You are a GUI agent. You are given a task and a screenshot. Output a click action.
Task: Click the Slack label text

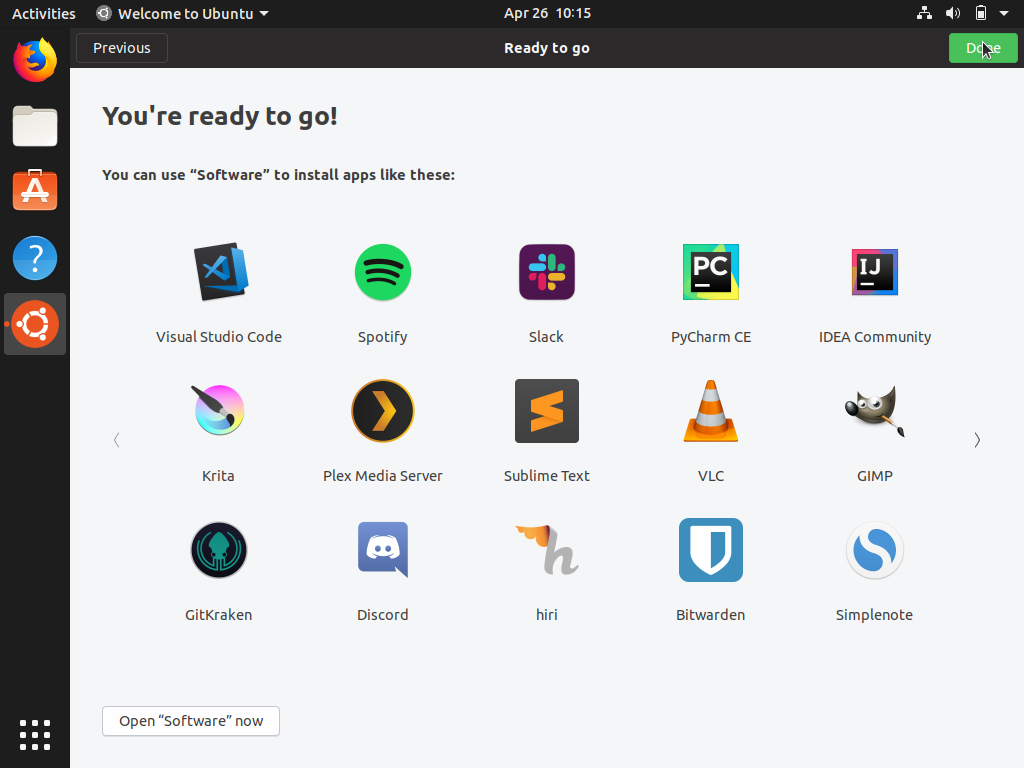[547, 337]
